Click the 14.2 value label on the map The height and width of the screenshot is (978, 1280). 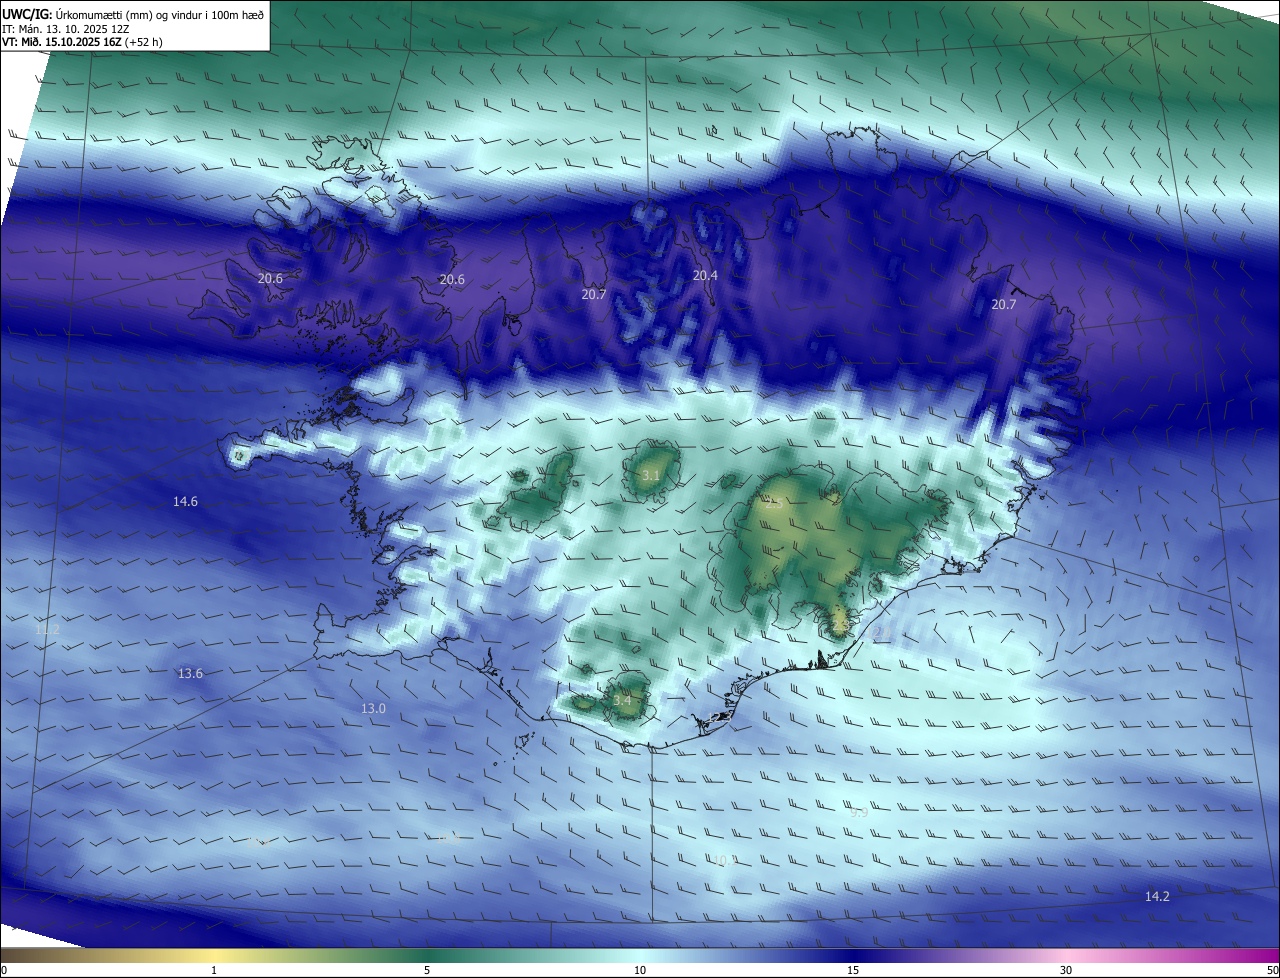click(x=1157, y=897)
